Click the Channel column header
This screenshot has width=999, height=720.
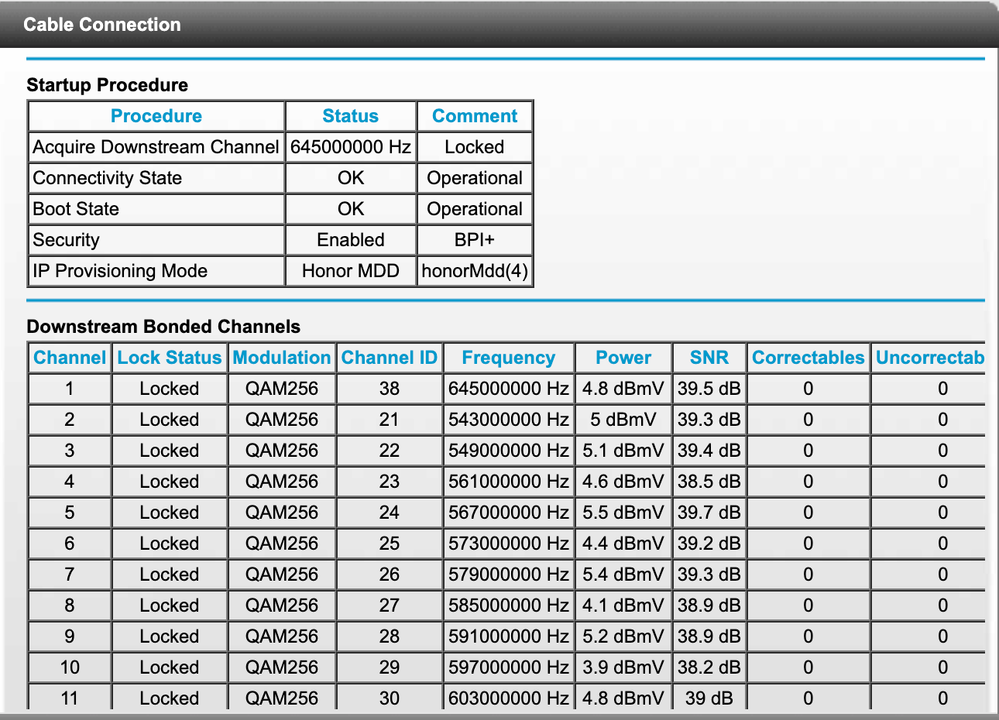pyautogui.click(x=69, y=357)
